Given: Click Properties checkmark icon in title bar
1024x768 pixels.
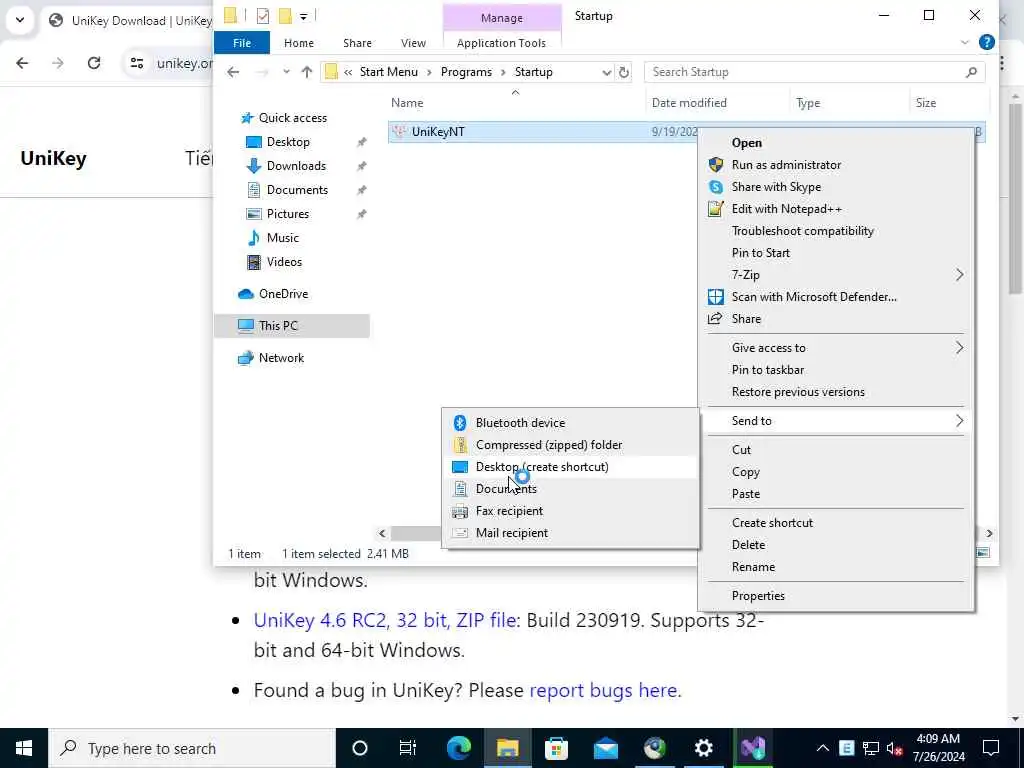Looking at the screenshot, I should [263, 16].
